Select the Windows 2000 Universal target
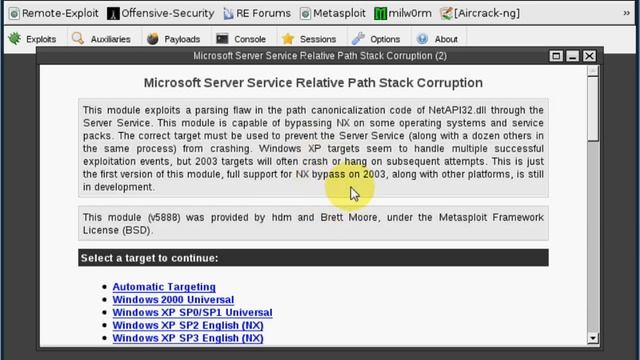Viewport: 640px width, 360px height. tap(173, 300)
